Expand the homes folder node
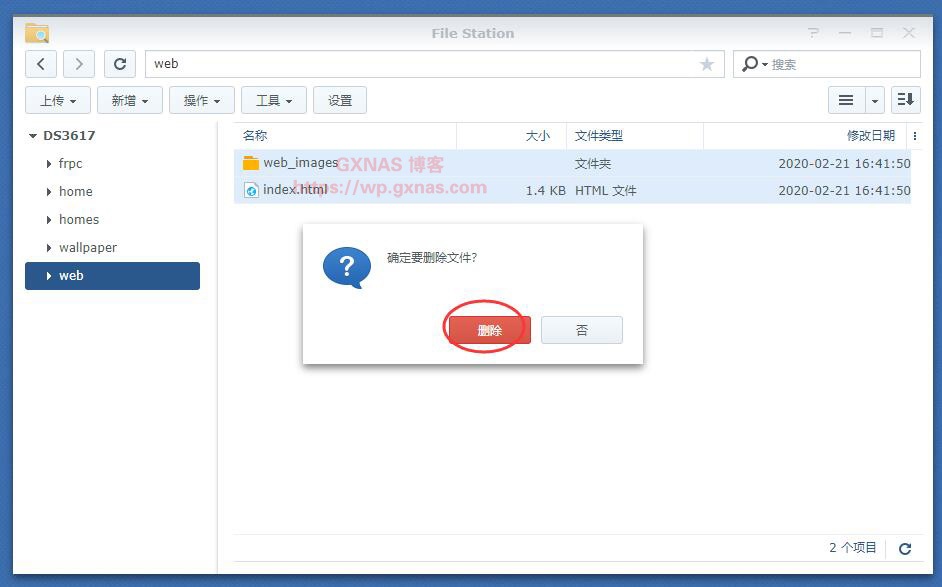942x587 pixels. coord(49,220)
